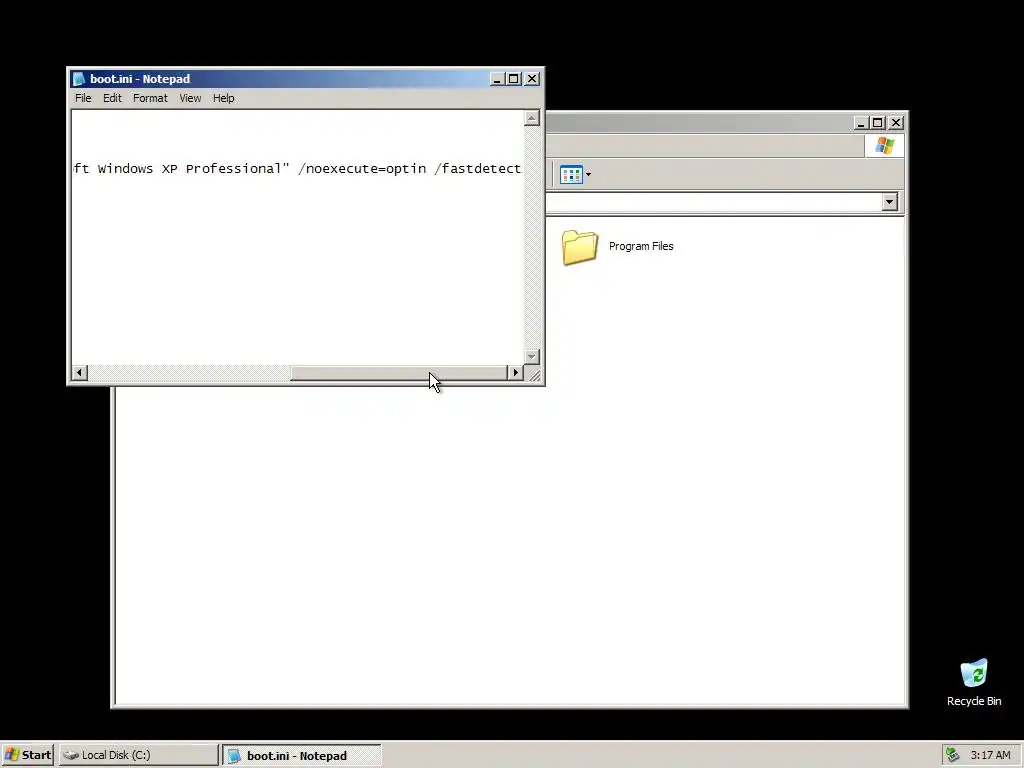The width and height of the screenshot is (1024, 768).
Task: Click the Notepad horizontal scrollbar thumb
Action: [399, 372]
